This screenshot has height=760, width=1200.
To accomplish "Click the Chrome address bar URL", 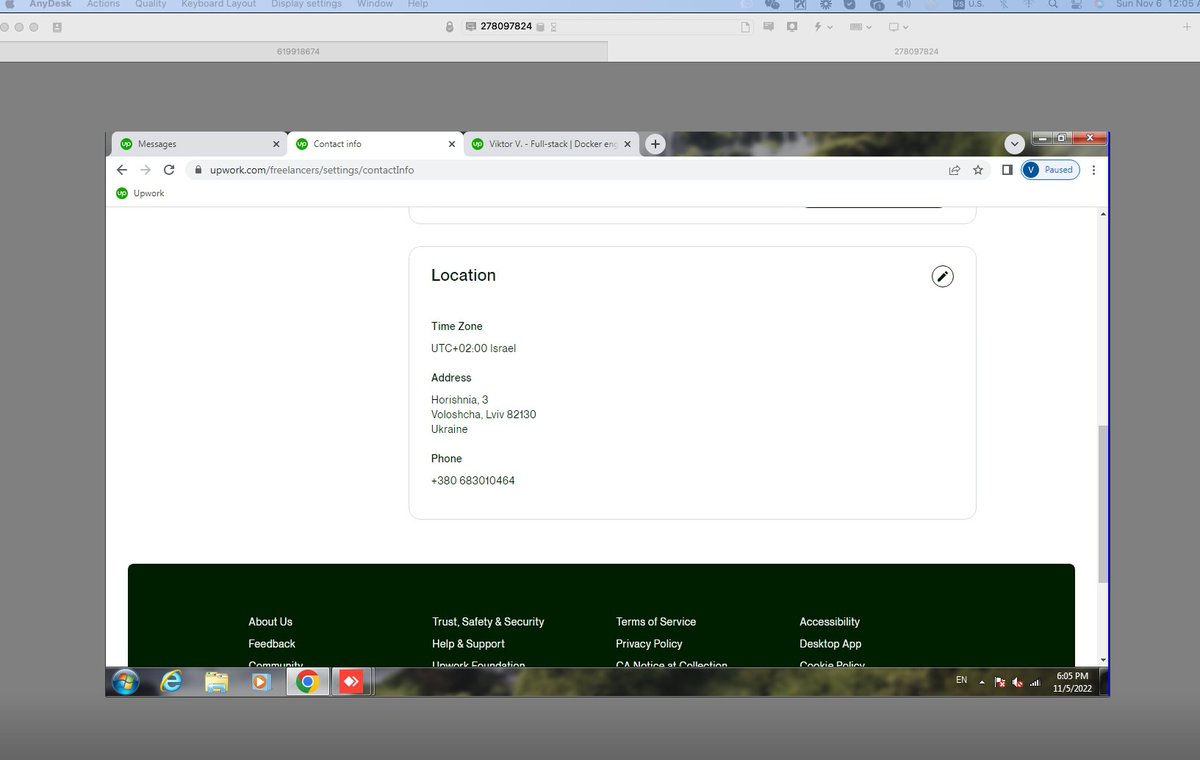I will point(312,170).
